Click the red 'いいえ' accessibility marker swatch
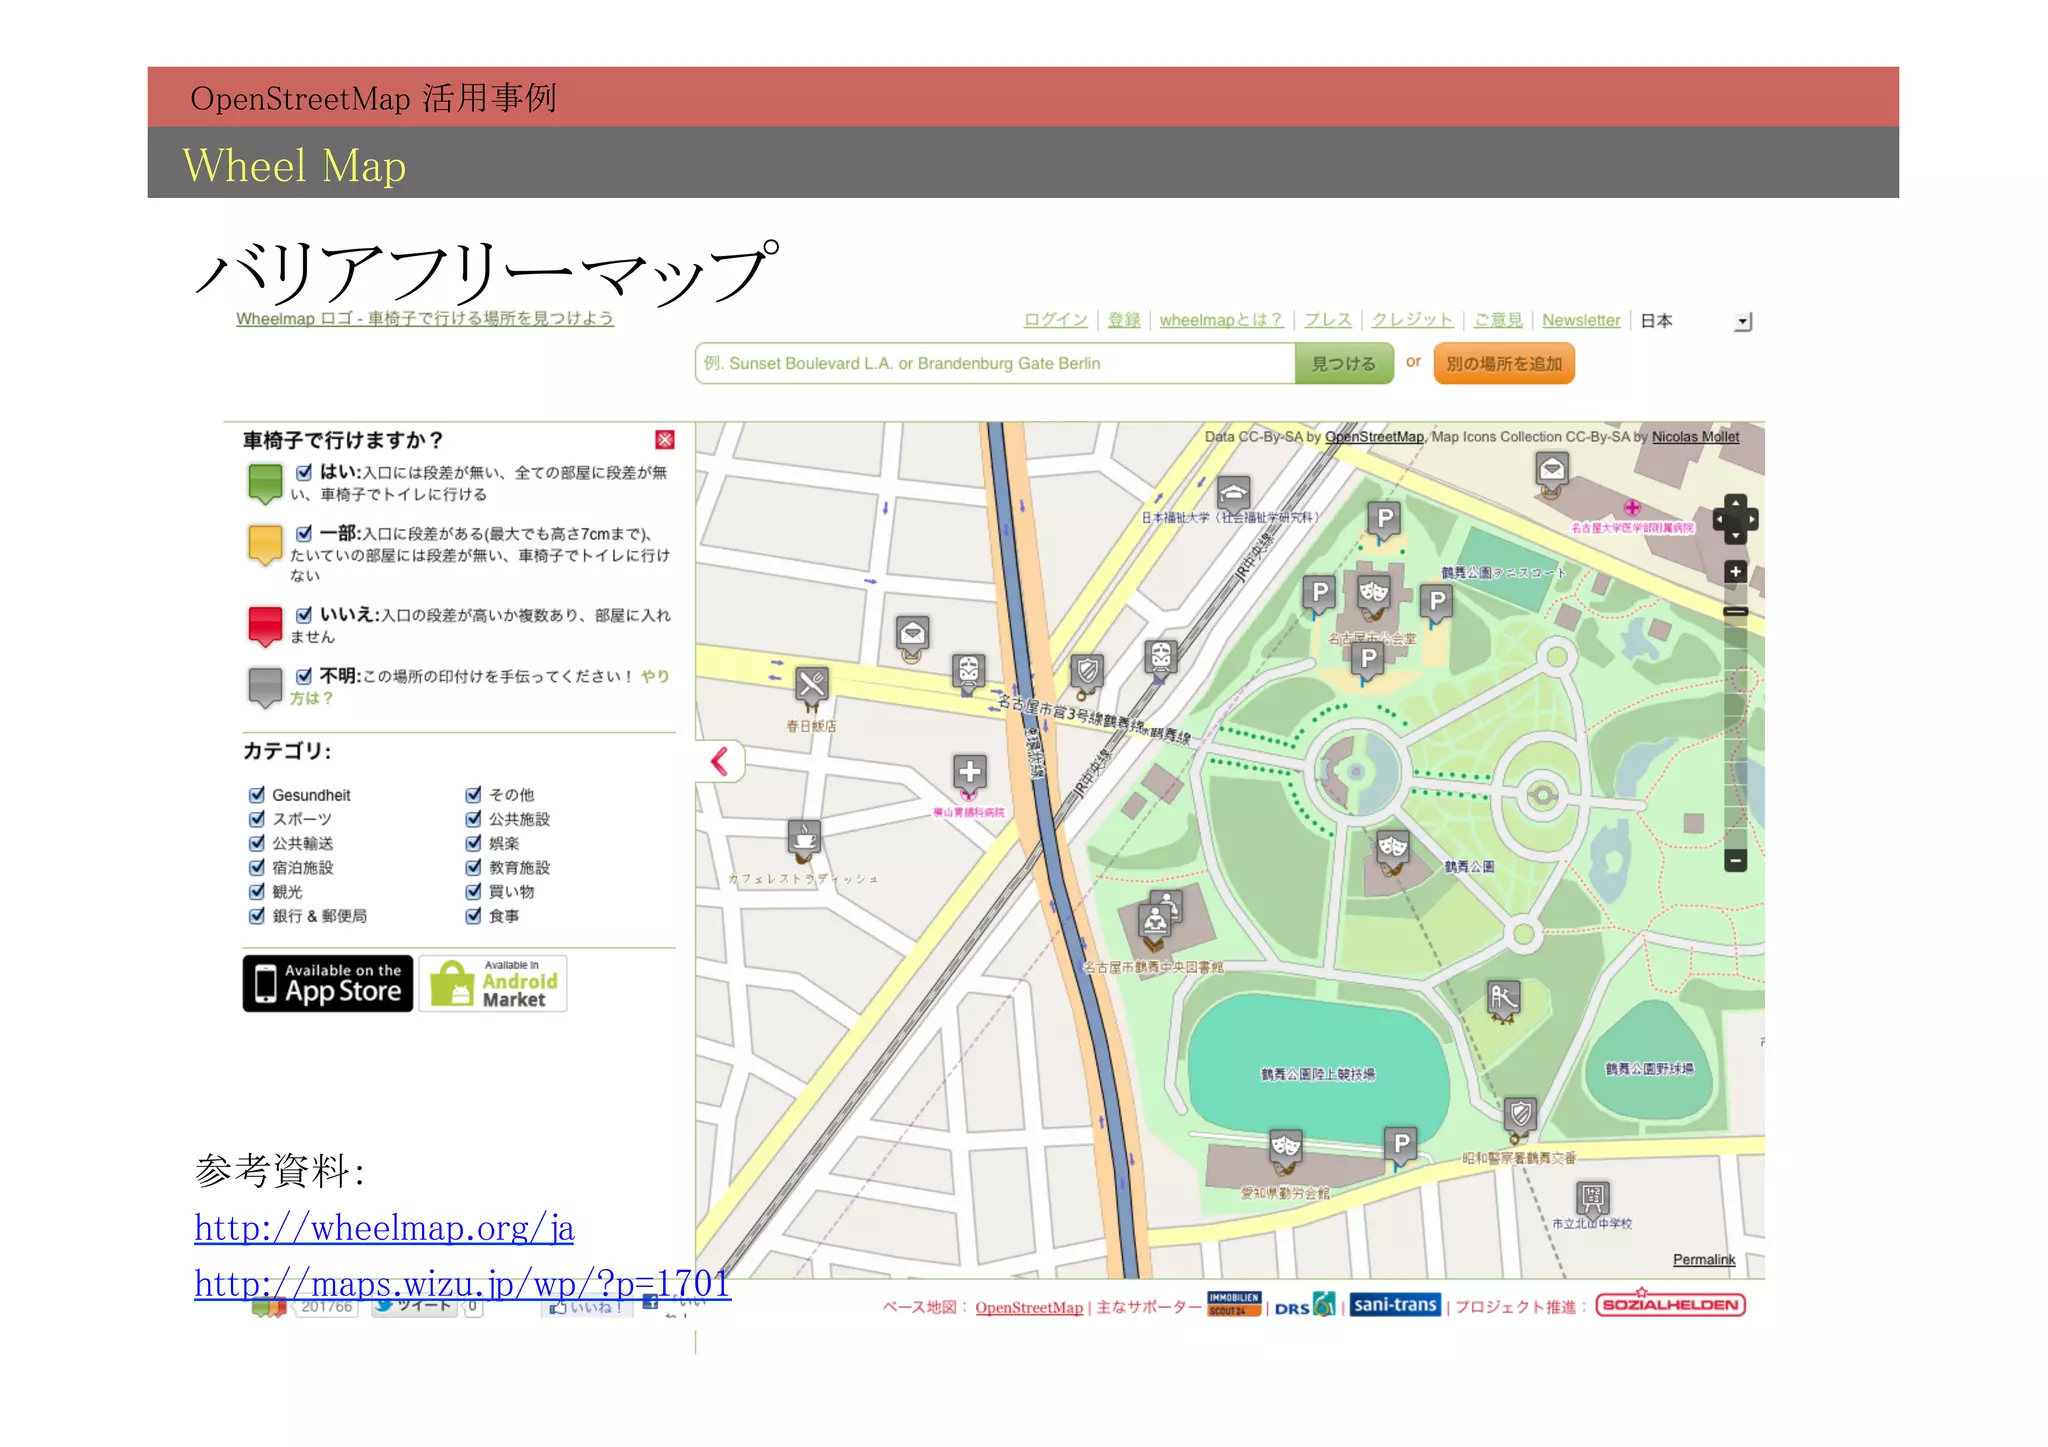Viewport: 2048px width, 1447px height. click(265, 627)
